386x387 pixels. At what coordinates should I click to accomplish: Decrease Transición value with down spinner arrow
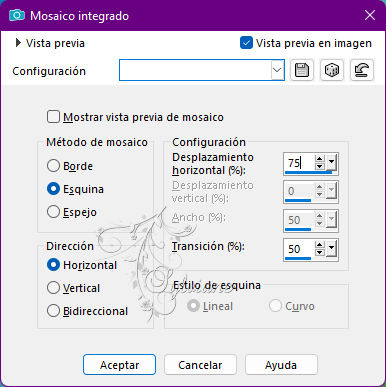pyautogui.click(x=320, y=252)
